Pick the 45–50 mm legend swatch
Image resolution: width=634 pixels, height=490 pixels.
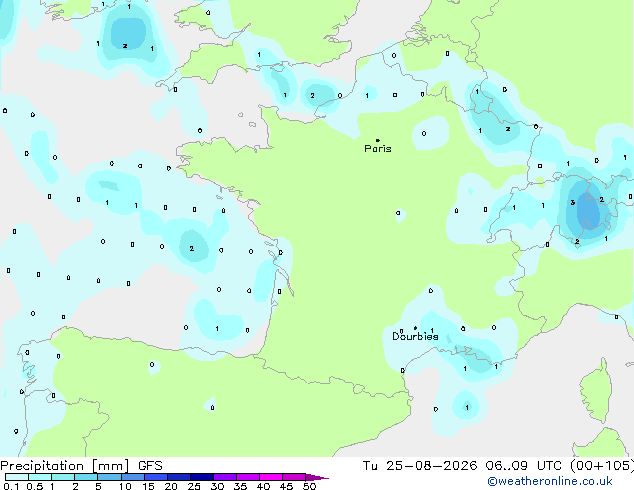[294, 477]
